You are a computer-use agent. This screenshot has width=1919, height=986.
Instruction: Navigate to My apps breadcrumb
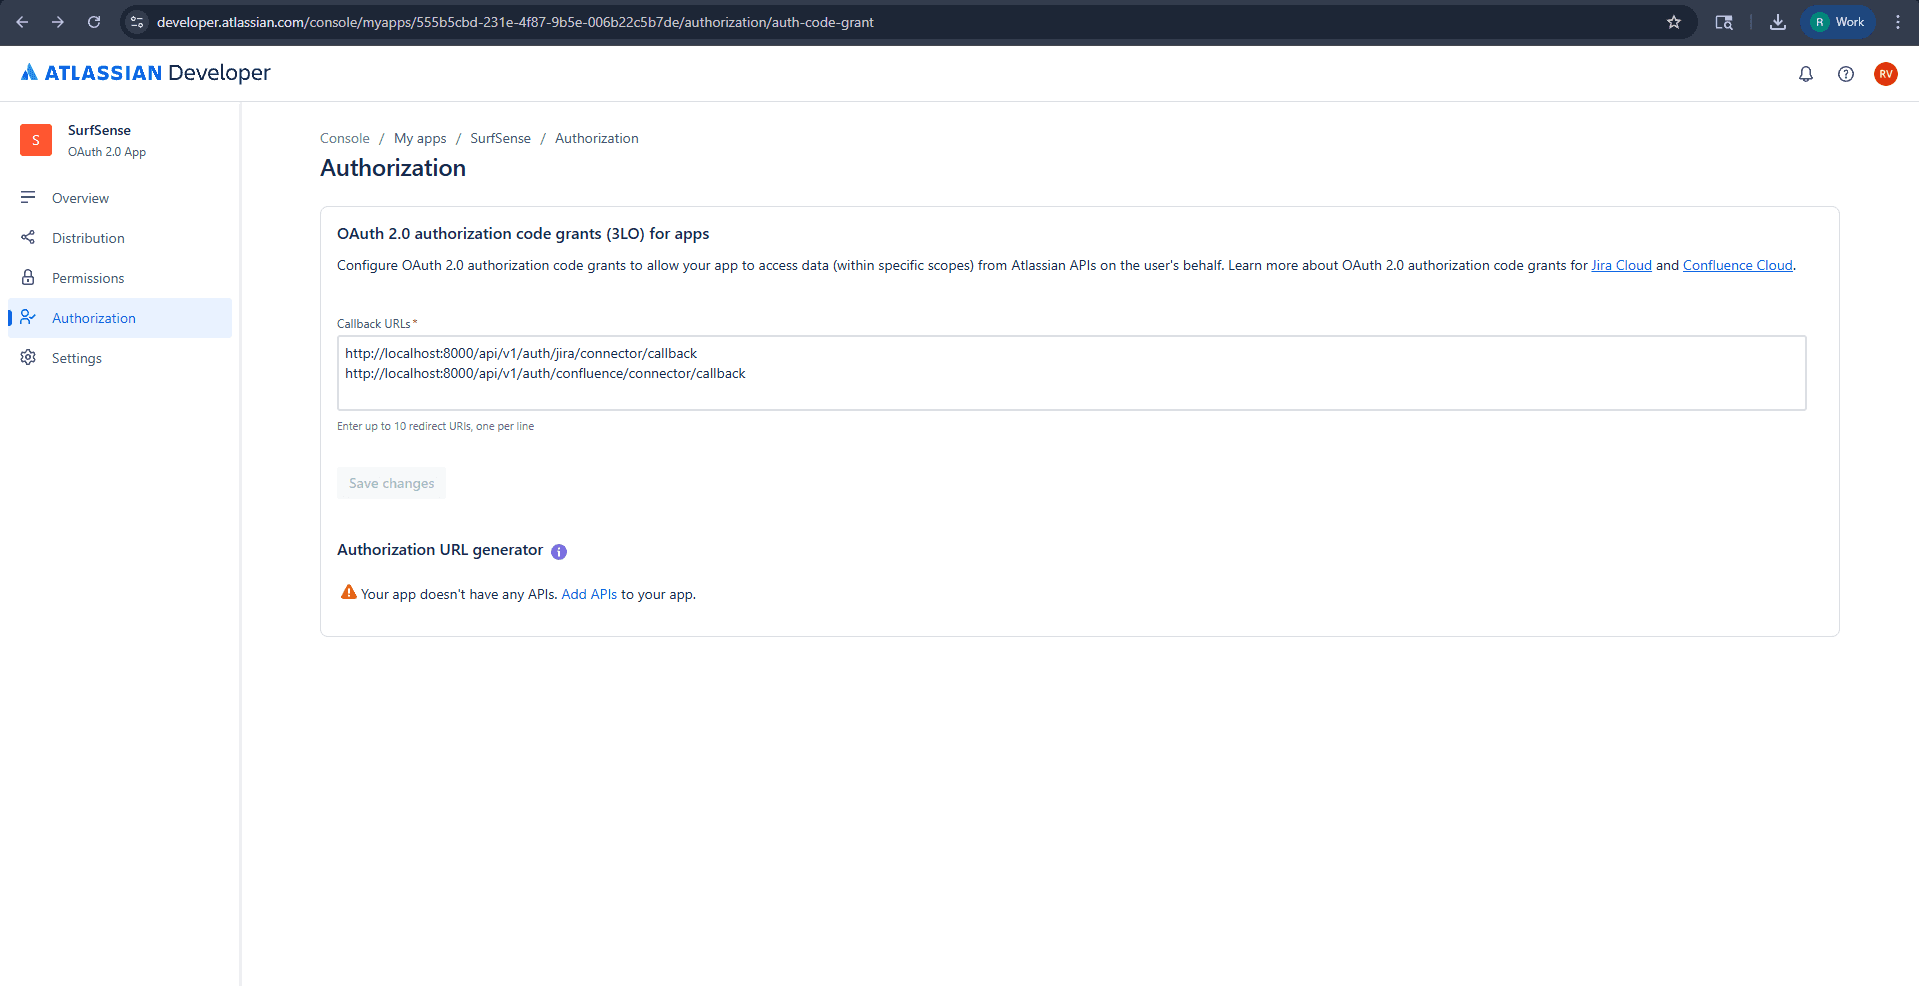tap(419, 138)
